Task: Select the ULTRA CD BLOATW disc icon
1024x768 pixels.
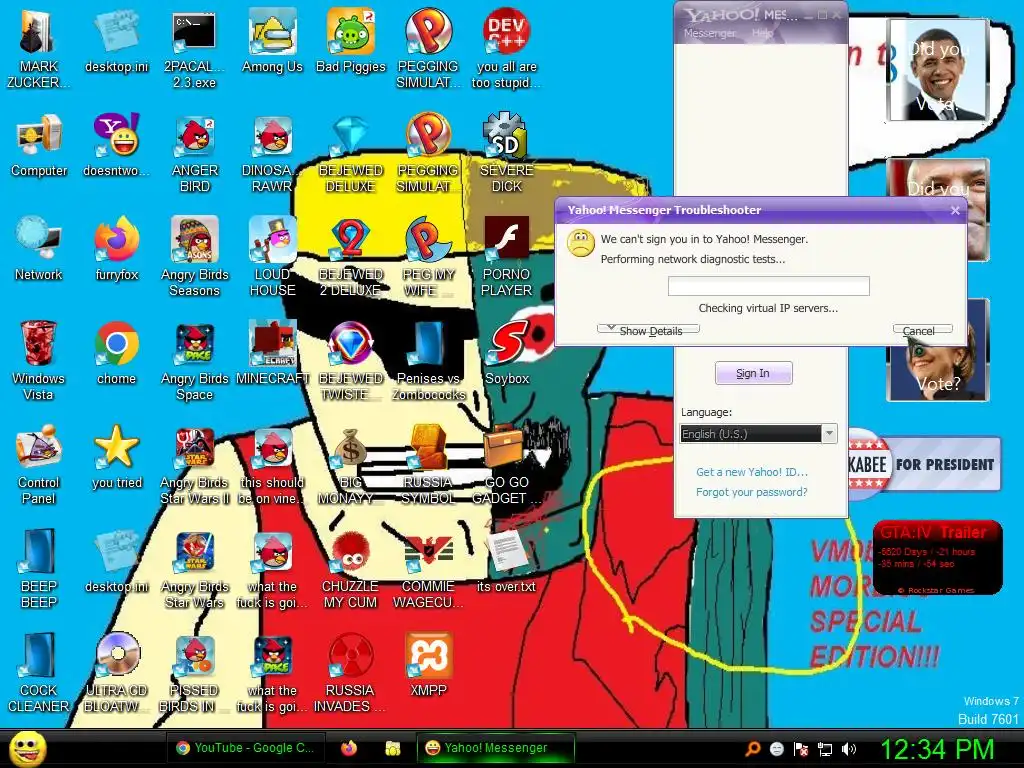Action: [x=116, y=672]
